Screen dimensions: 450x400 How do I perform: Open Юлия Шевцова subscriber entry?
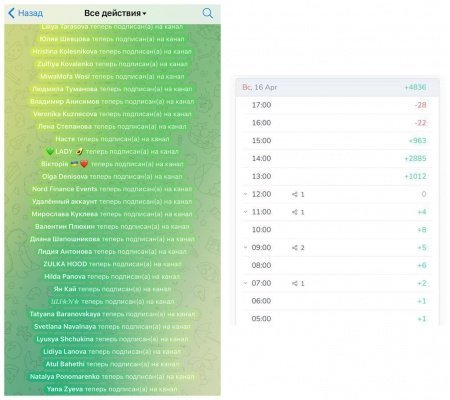112,39
